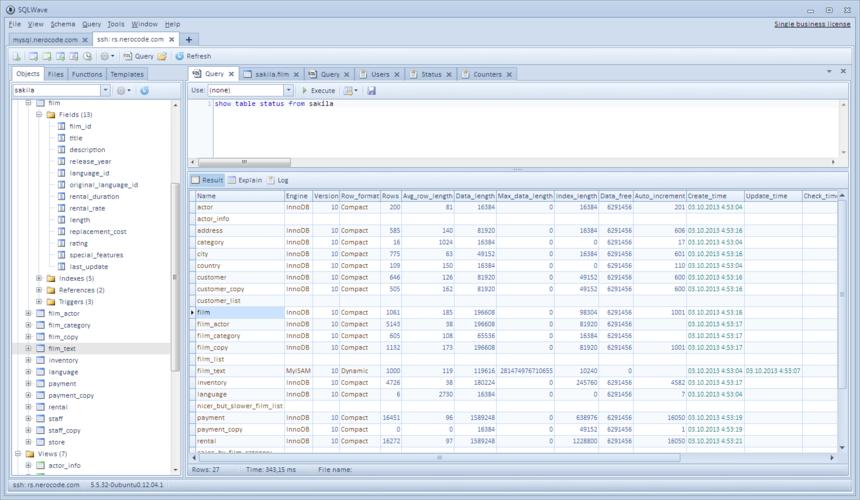Viewport: 860px width, 500px height.
Task: Refresh the object tree using the blue arrow icon
Action: 145,90
